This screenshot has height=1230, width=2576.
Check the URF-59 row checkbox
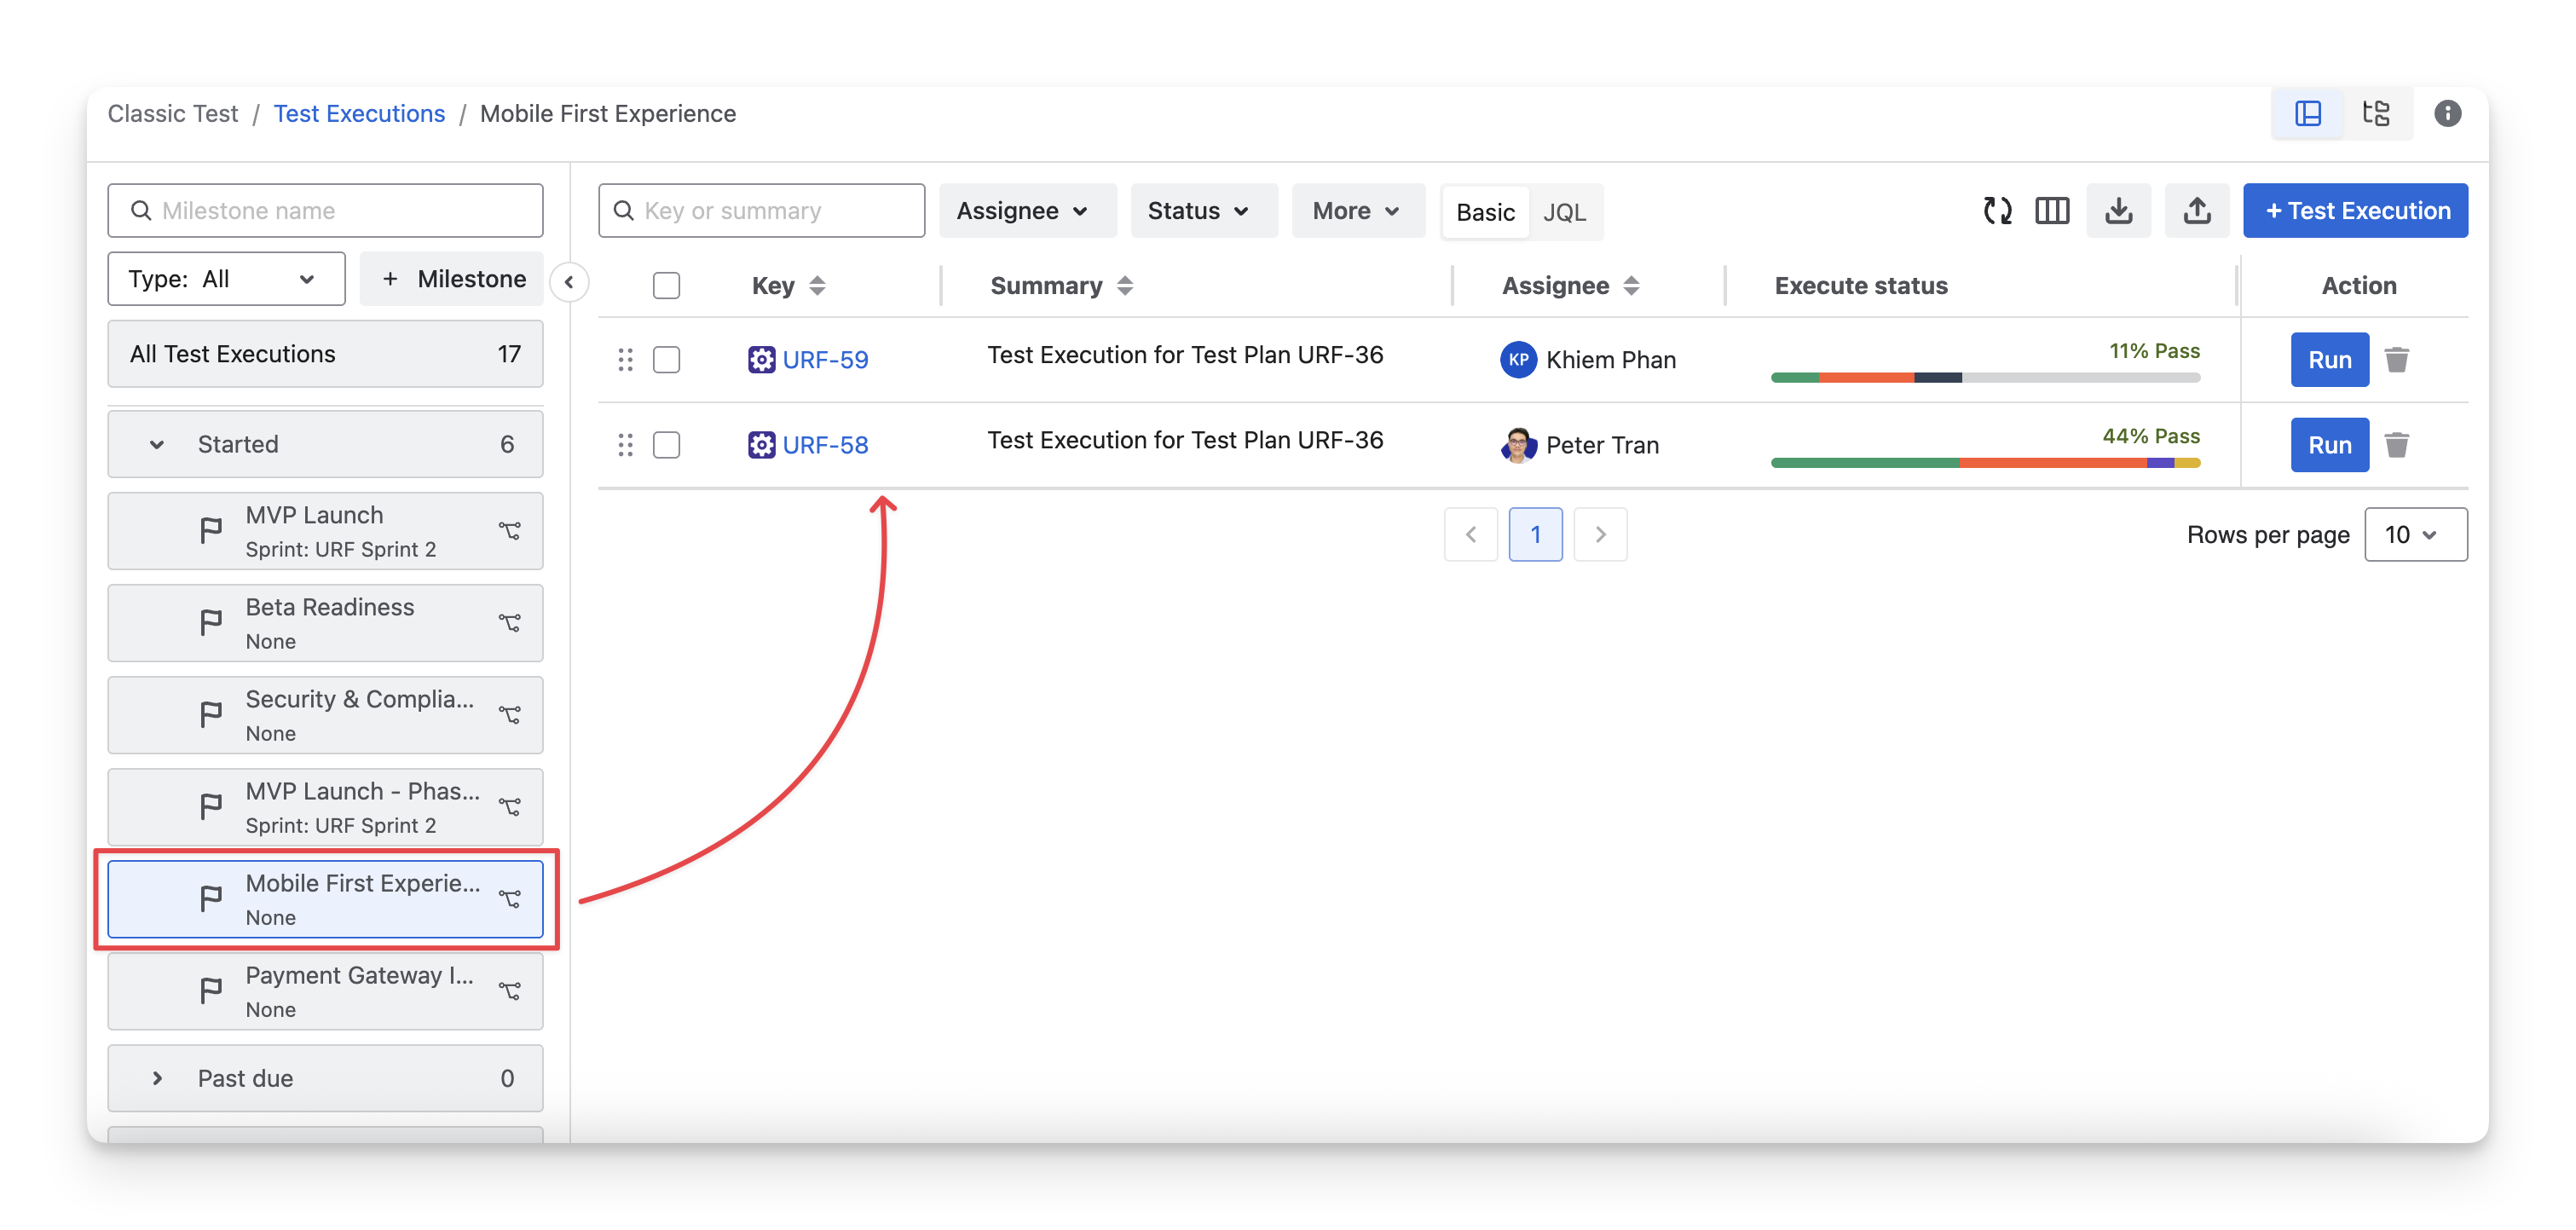click(666, 360)
